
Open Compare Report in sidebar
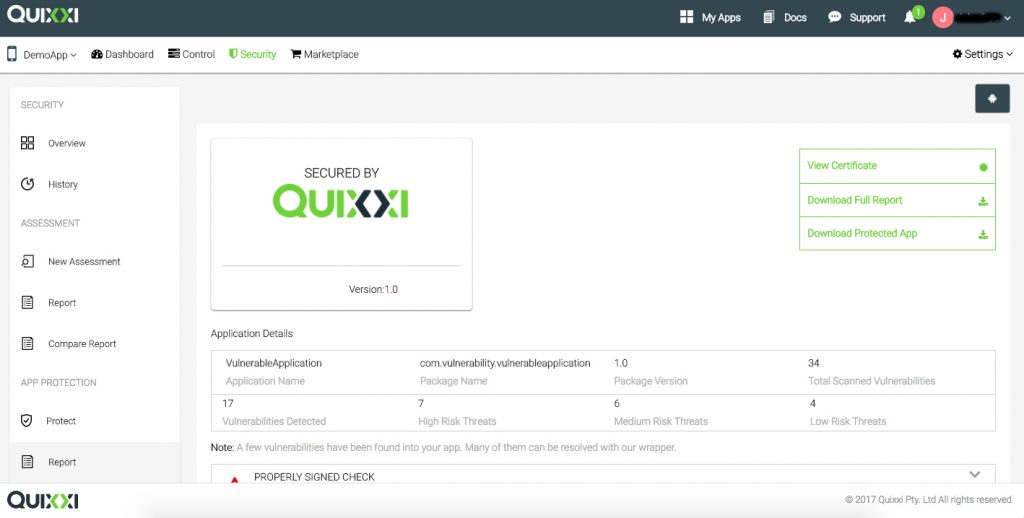tap(82, 344)
